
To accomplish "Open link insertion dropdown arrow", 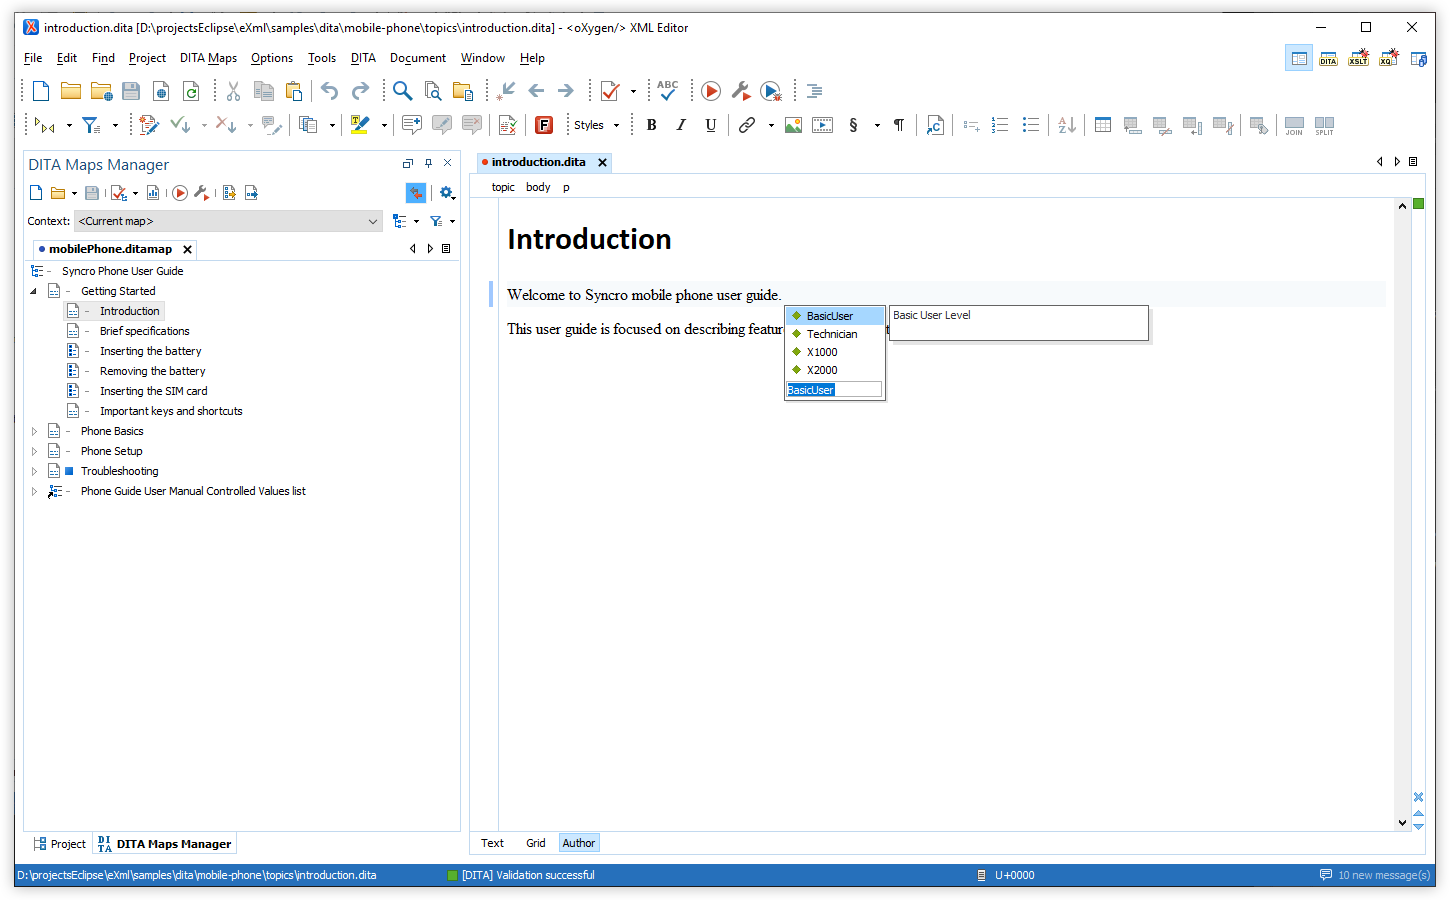I will [771, 125].
